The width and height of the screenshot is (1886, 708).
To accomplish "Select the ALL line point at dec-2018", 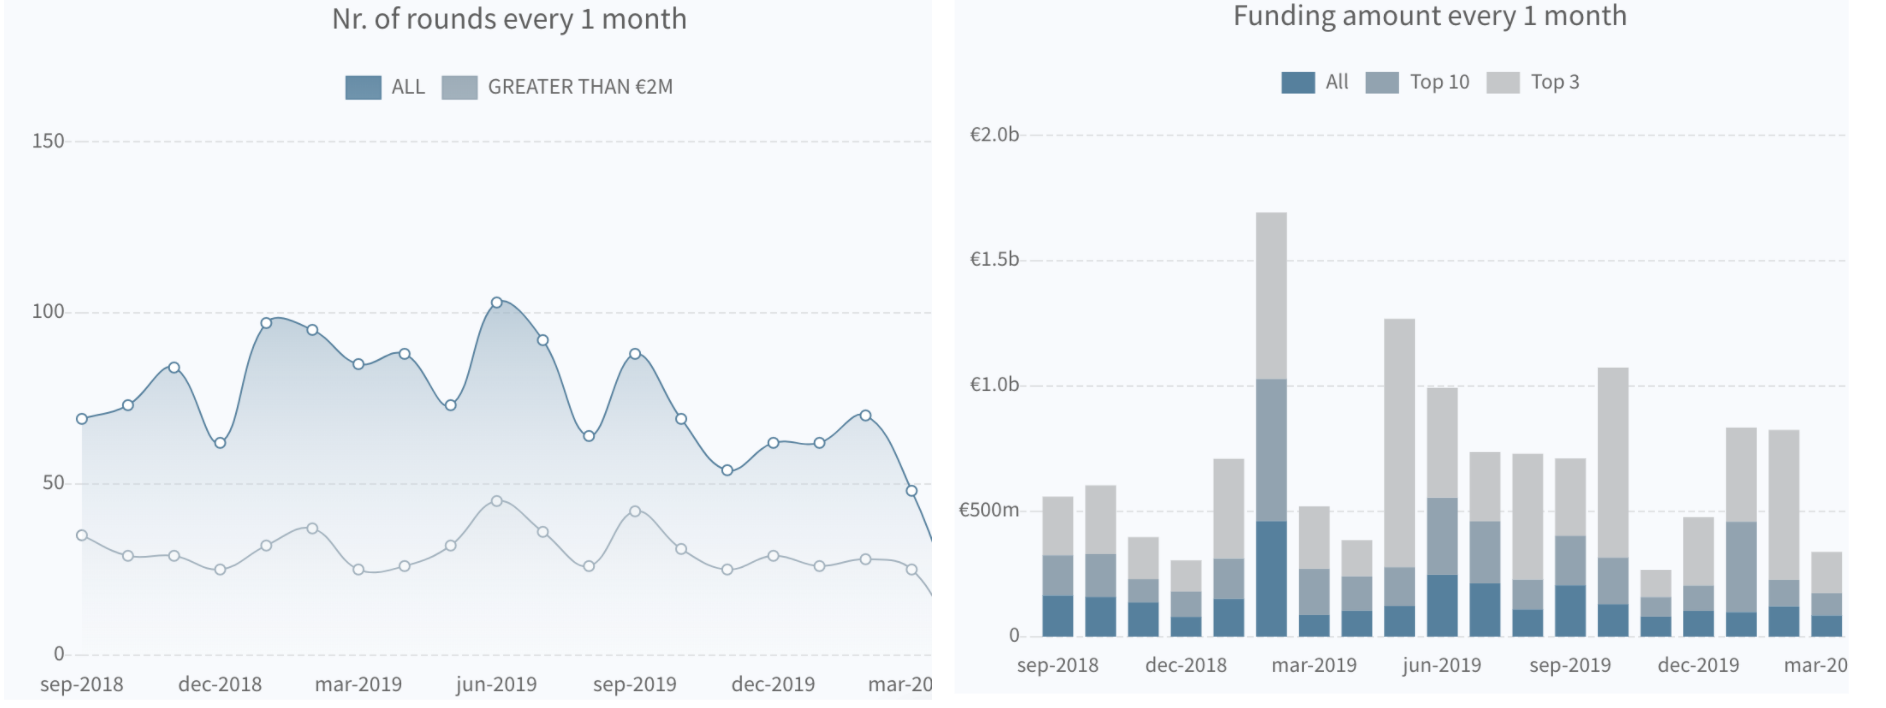I will coord(220,443).
